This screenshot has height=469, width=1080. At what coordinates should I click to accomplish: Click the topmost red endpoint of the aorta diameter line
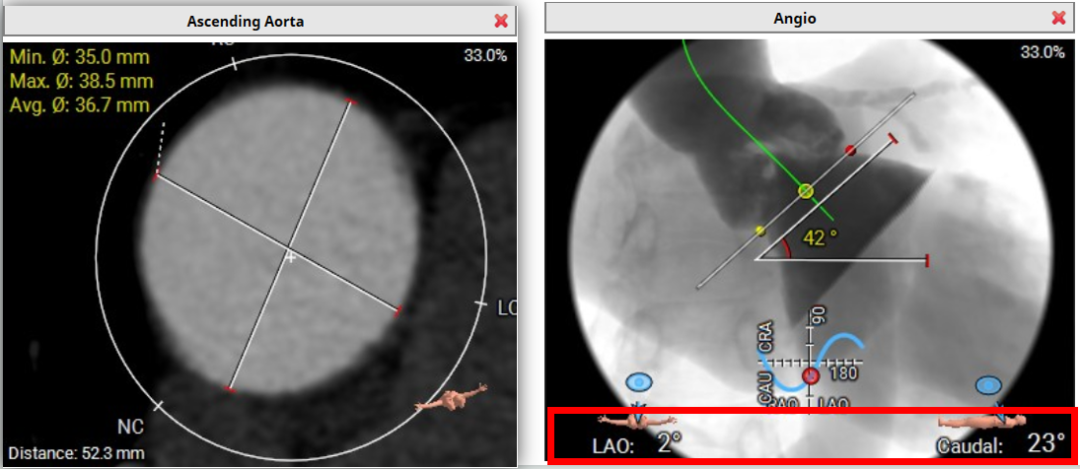[x=349, y=101]
